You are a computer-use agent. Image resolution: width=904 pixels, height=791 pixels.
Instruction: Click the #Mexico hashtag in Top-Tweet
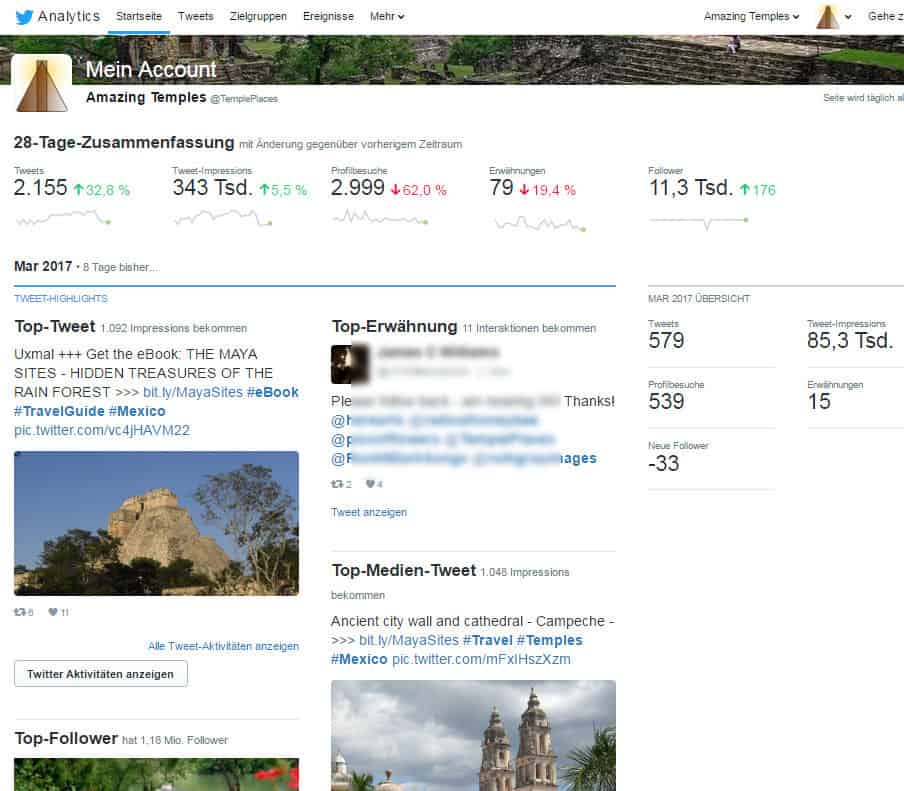[137, 411]
